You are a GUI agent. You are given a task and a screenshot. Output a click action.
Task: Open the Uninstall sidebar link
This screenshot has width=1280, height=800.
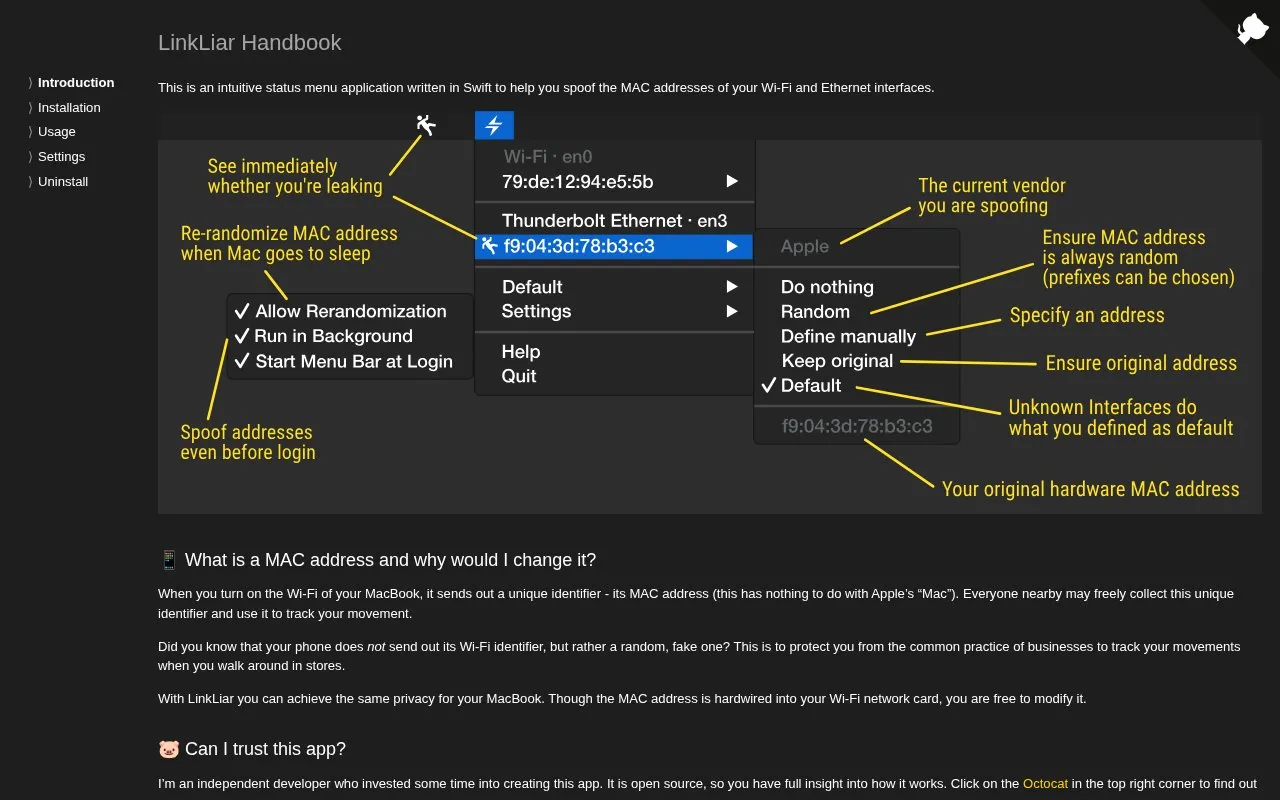tap(63, 182)
